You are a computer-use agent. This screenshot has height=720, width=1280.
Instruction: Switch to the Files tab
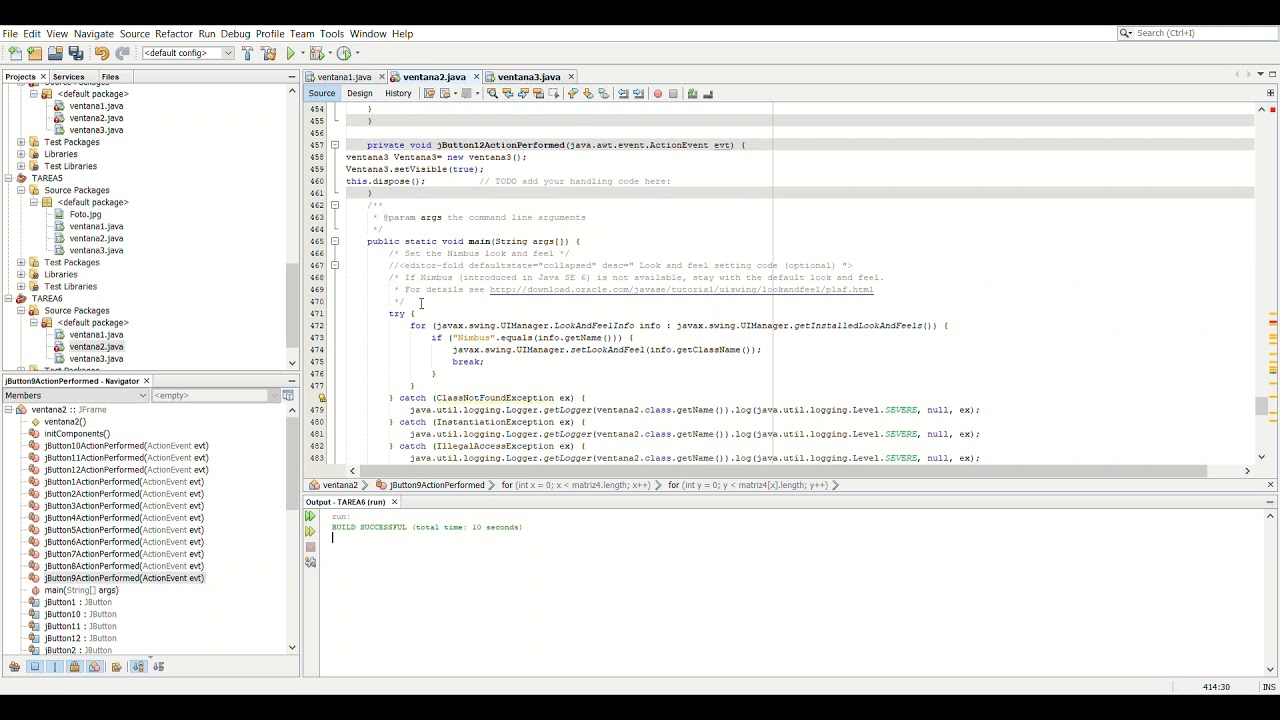(110, 77)
